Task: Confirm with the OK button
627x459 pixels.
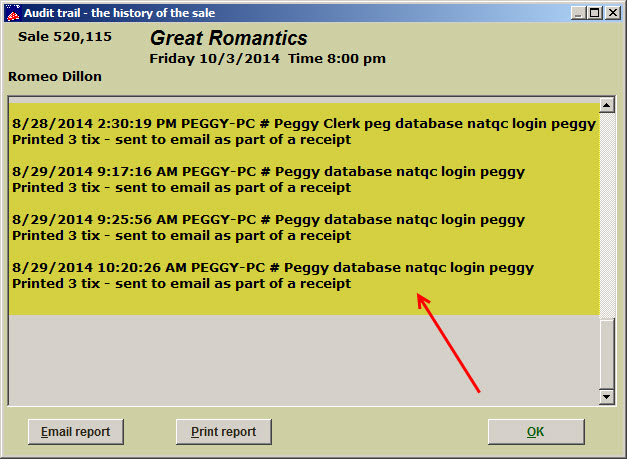Action: (x=536, y=432)
